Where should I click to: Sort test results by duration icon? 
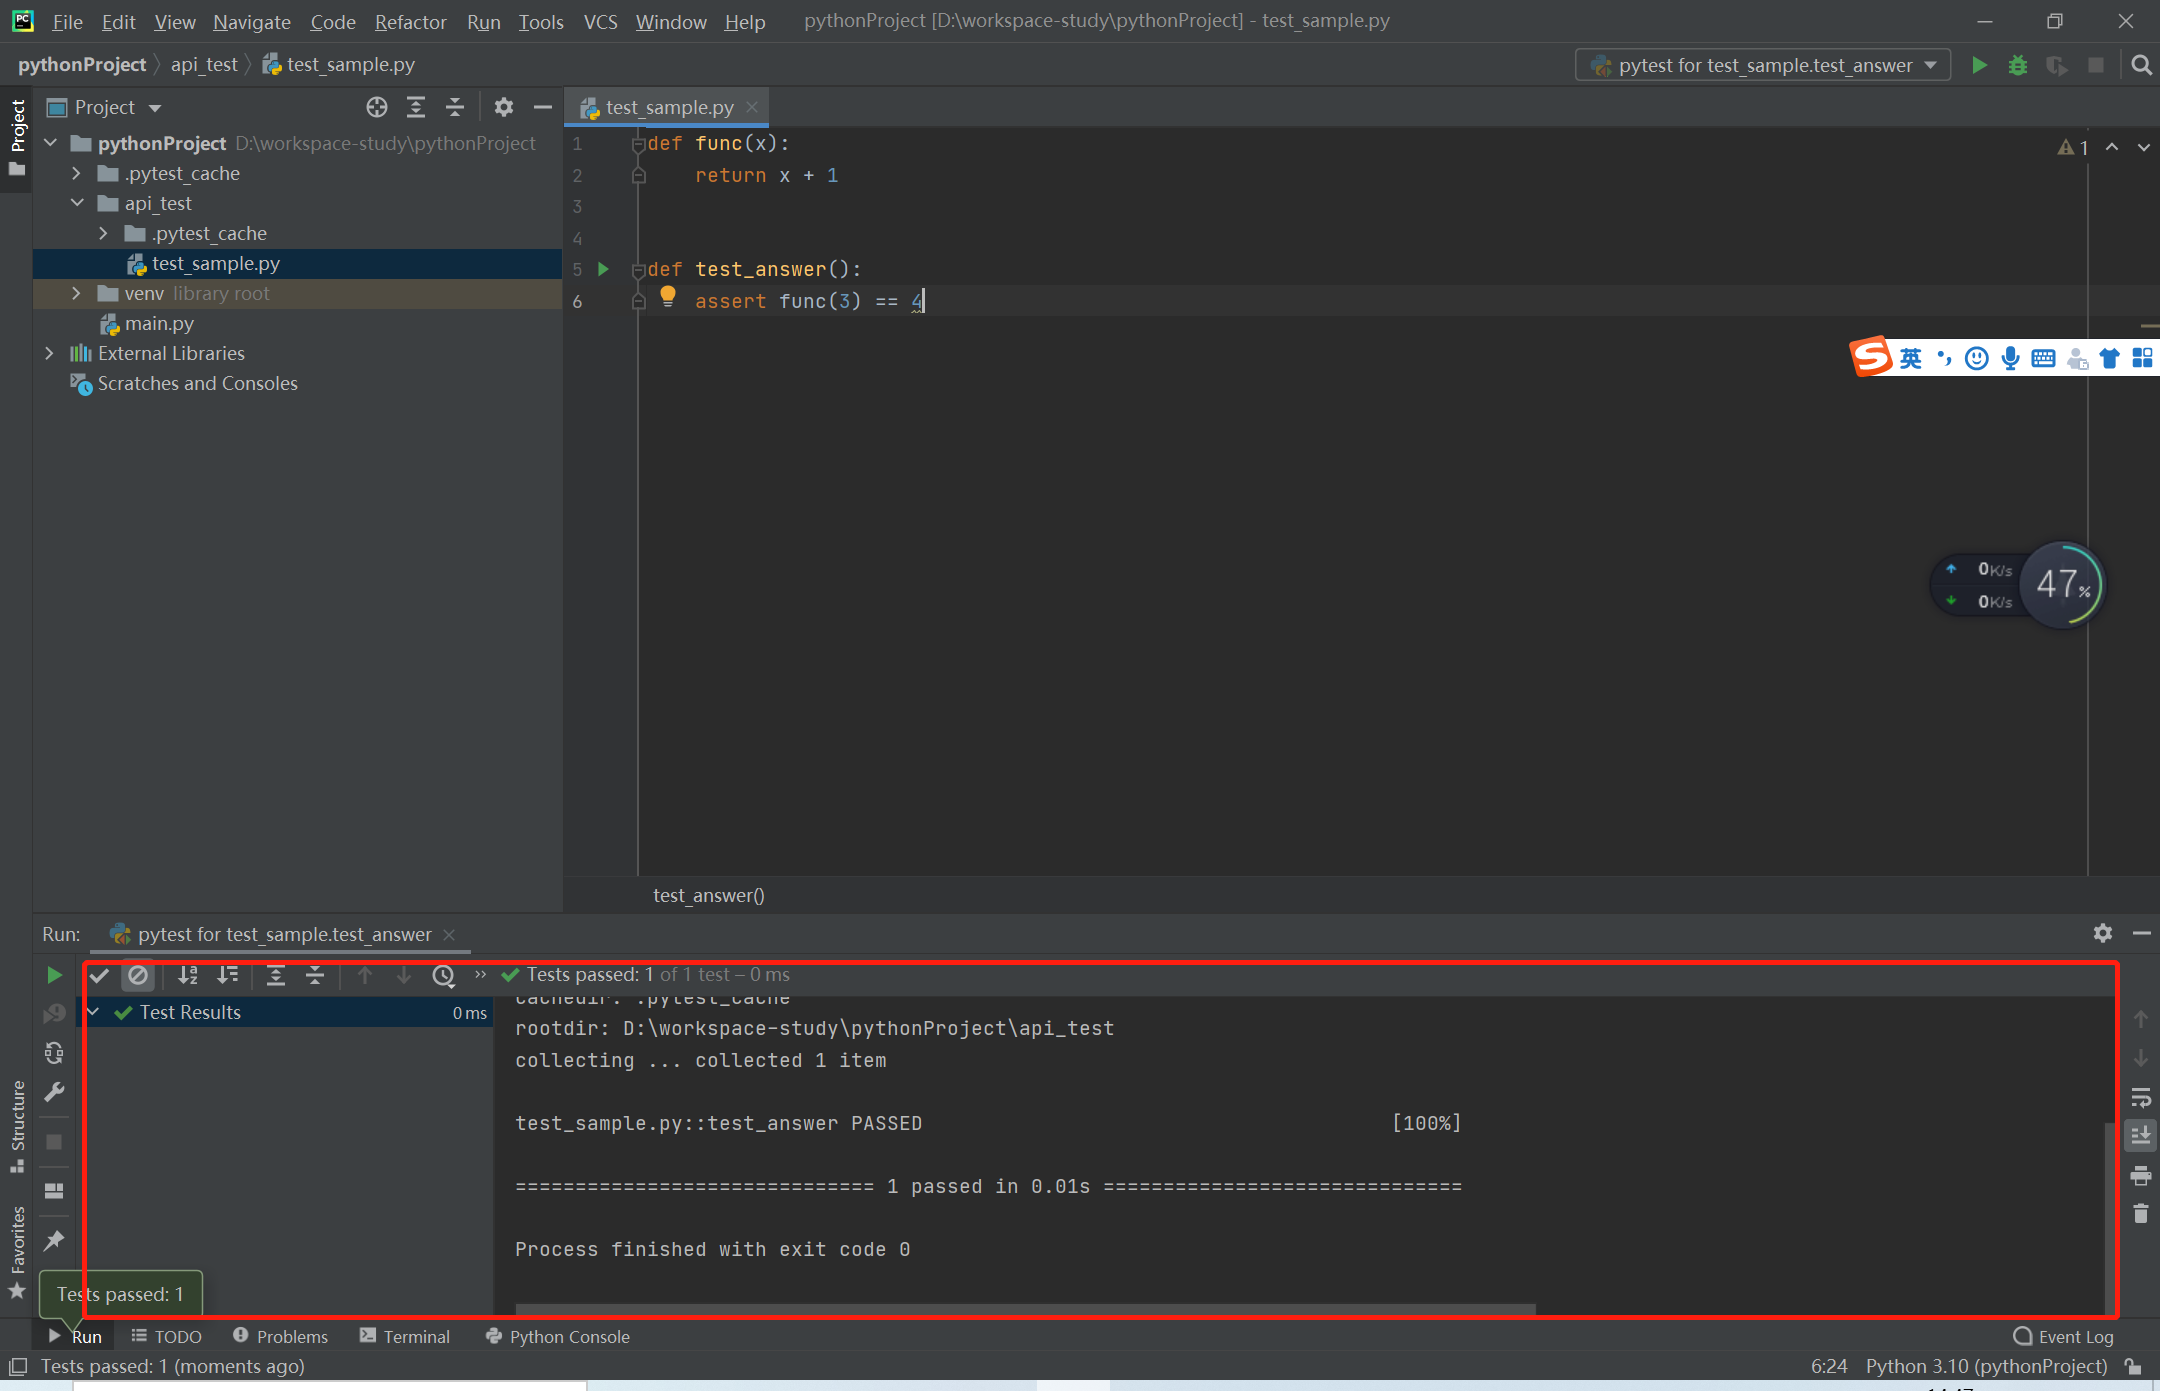[x=228, y=975]
